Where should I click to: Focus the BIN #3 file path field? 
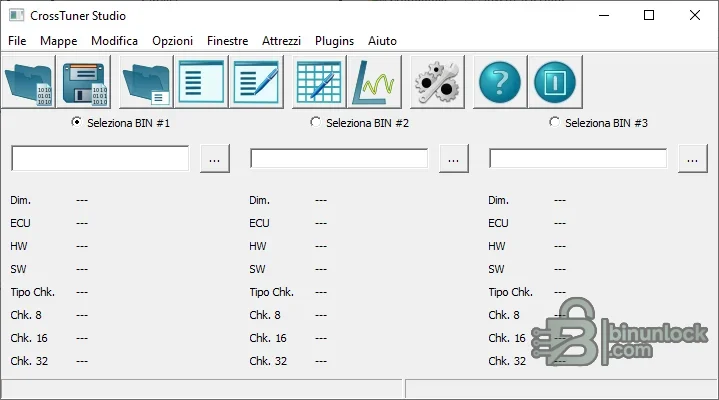click(578, 159)
